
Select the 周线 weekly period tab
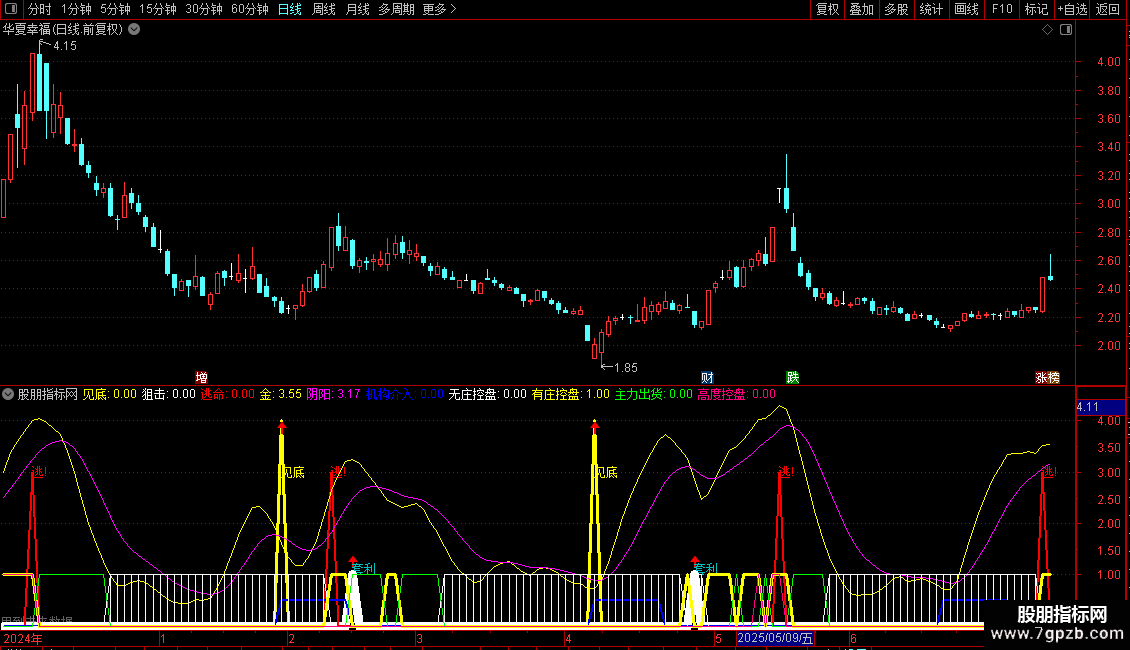point(323,10)
